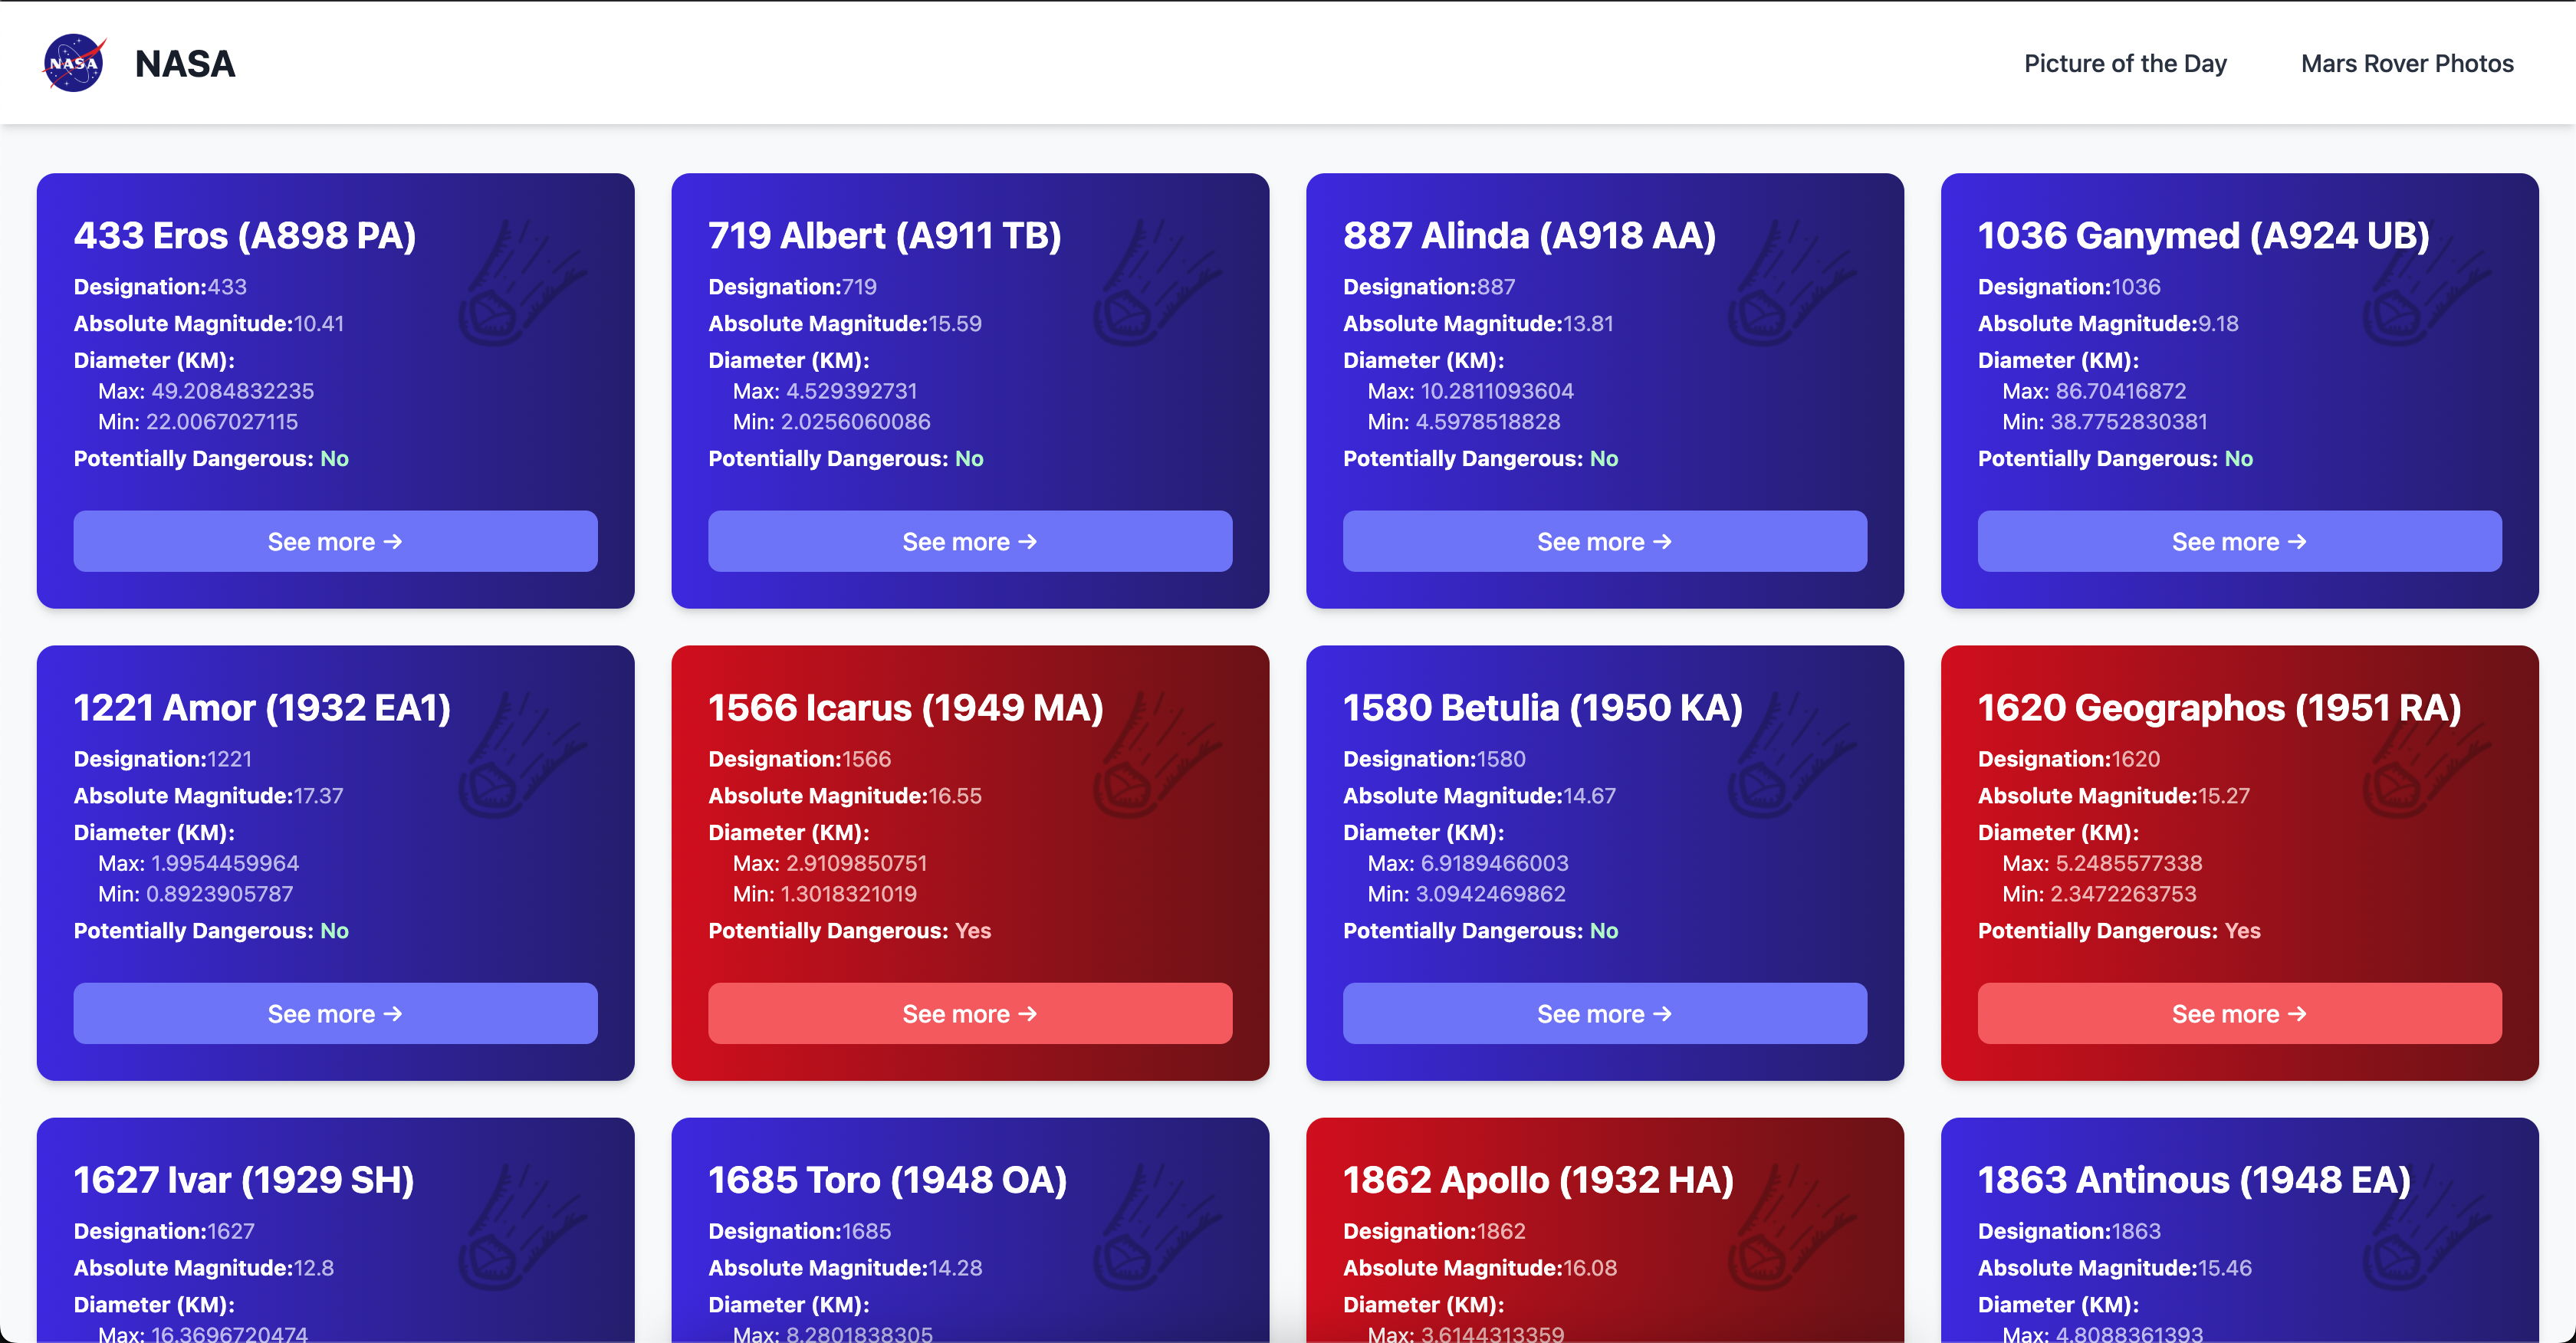See more about 719 Albert
2576x1343 pixels.
pos(970,541)
